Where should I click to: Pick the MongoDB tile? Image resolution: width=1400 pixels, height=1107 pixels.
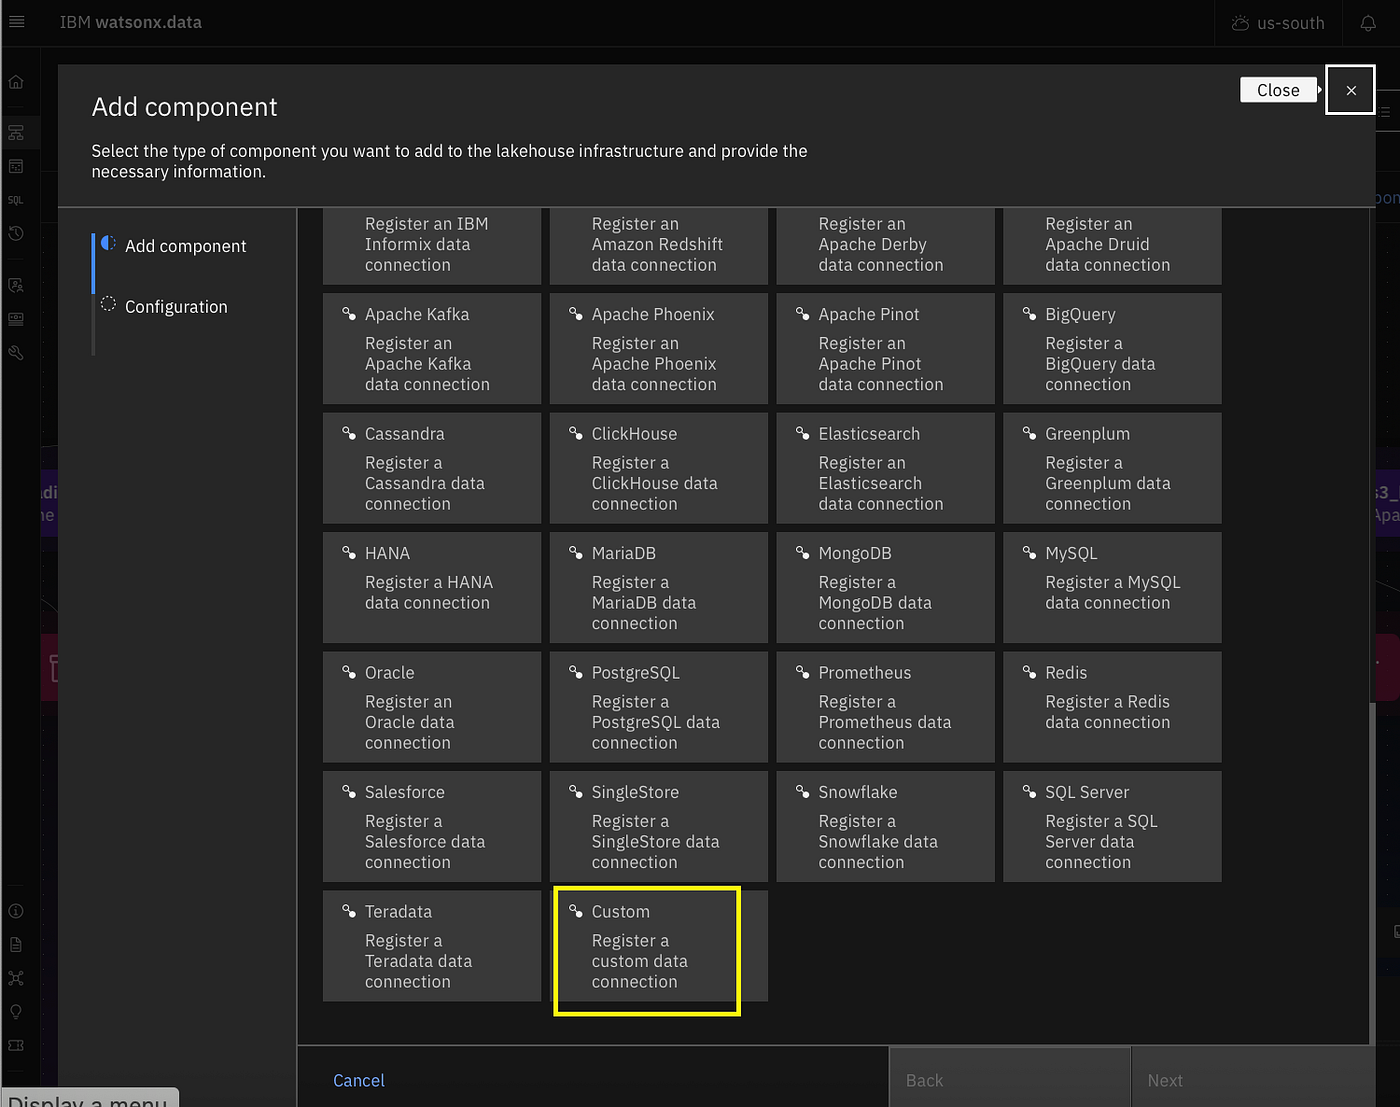pos(886,588)
